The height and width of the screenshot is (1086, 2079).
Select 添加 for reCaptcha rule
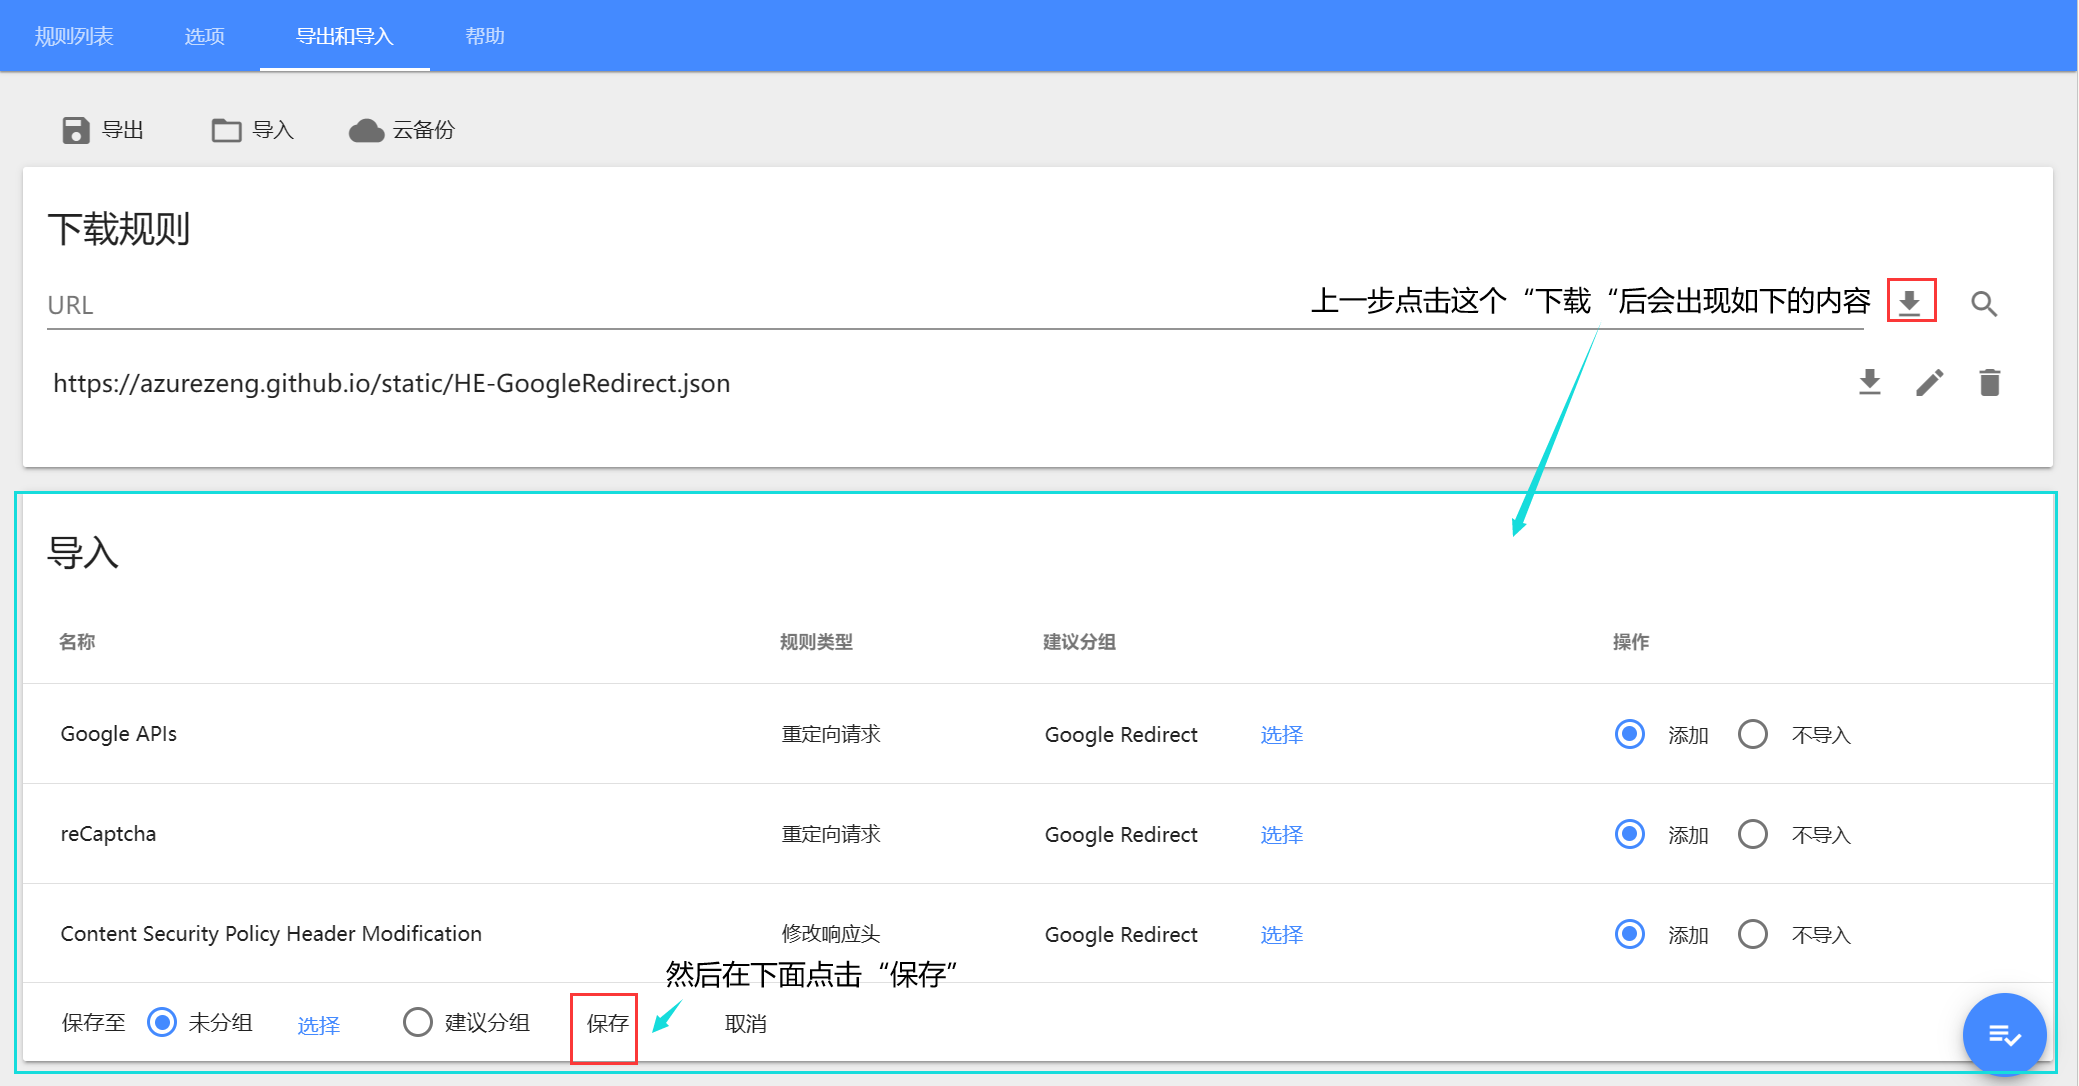(1630, 834)
